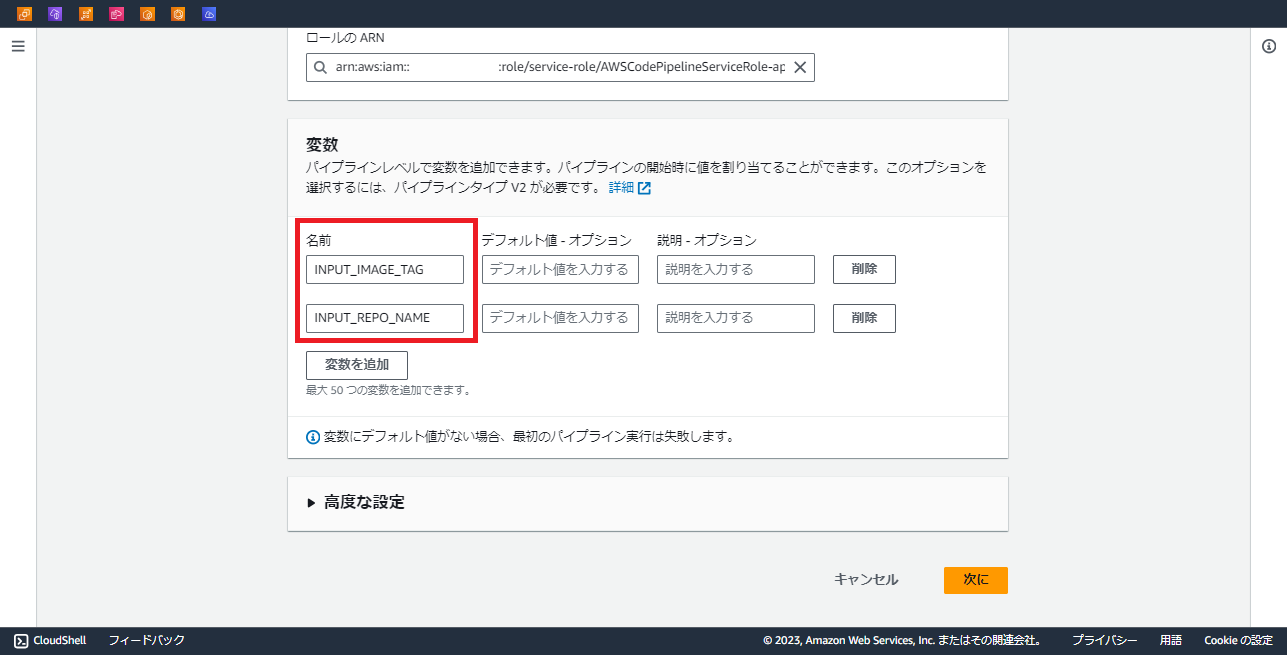The width and height of the screenshot is (1287, 655).
Task: Open the hamburger navigation menu
Action: [18, 46]
